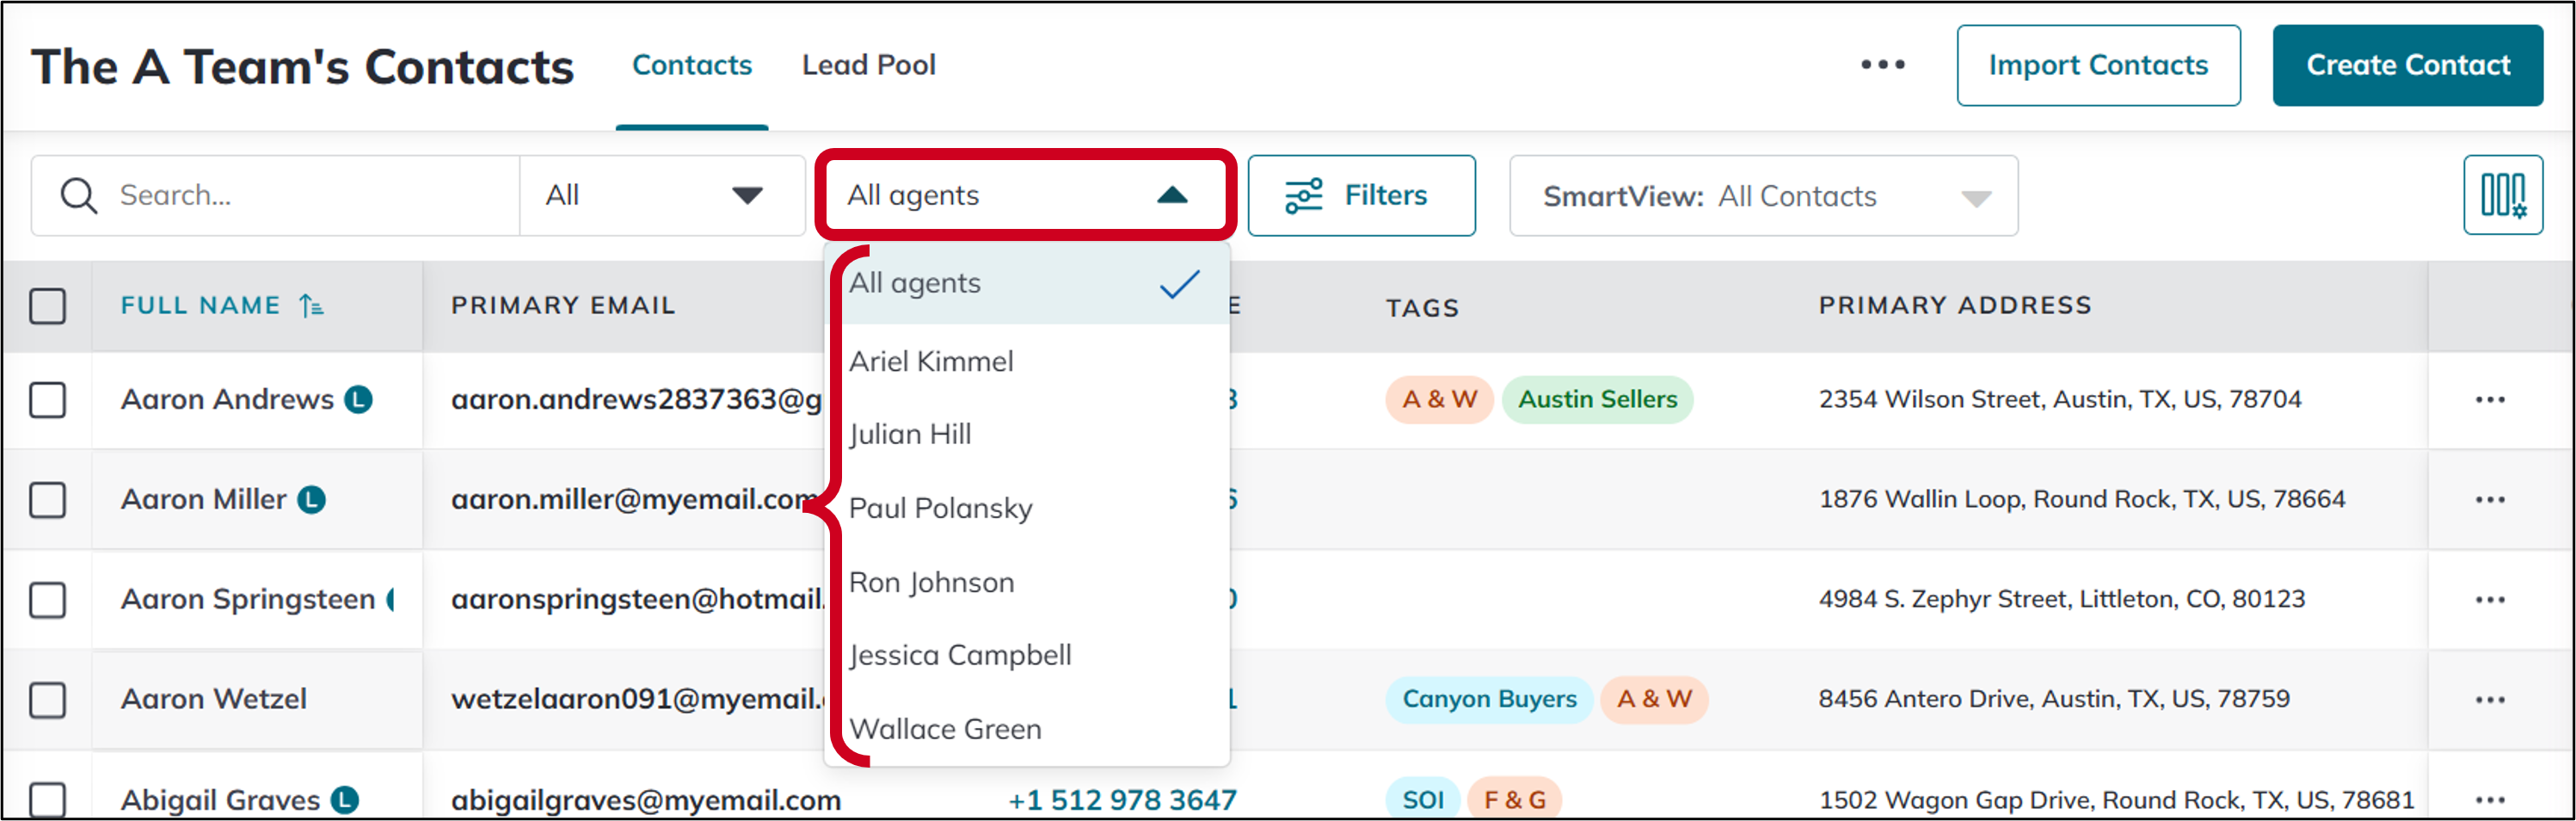This screenshot has height=821, width=2576.
Task: Click the Full Name sort ascending icon
Action: coord(311,305)
